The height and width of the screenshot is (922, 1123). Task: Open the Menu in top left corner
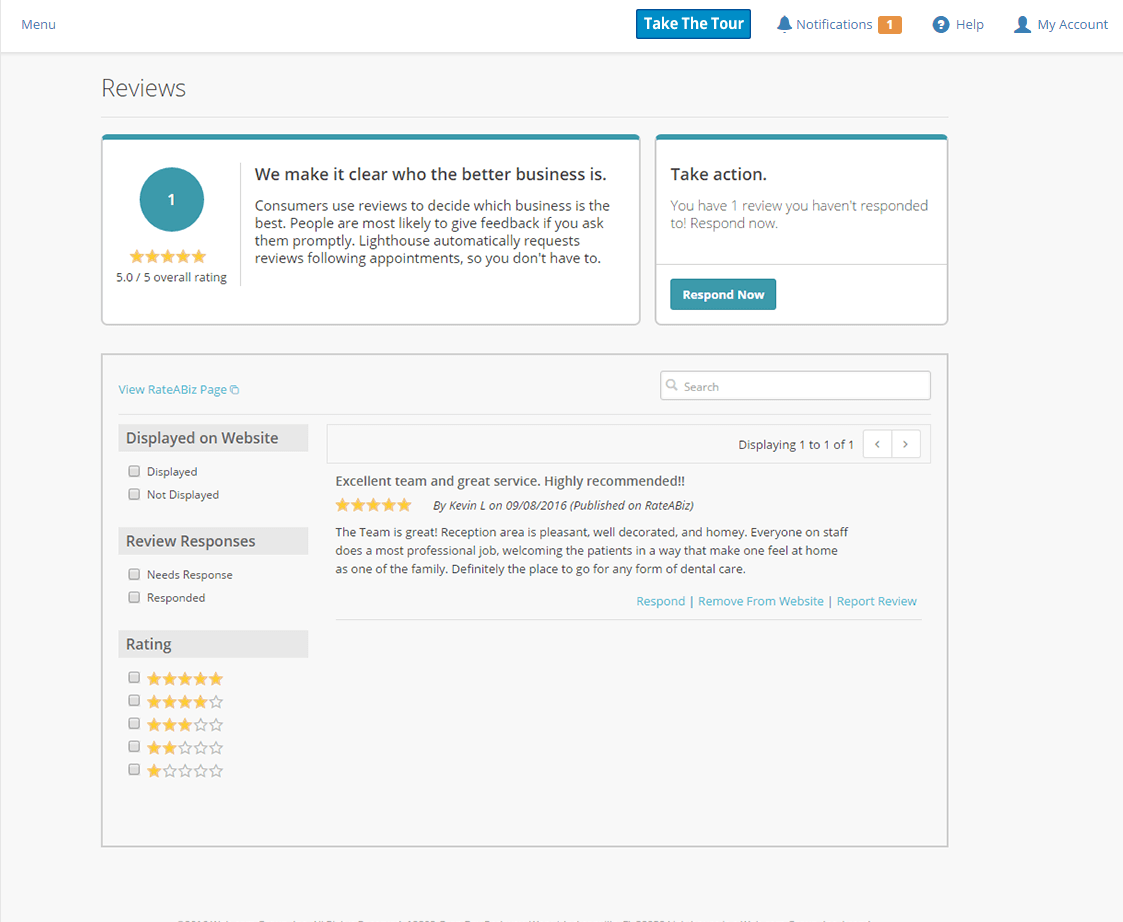[38, 23]
